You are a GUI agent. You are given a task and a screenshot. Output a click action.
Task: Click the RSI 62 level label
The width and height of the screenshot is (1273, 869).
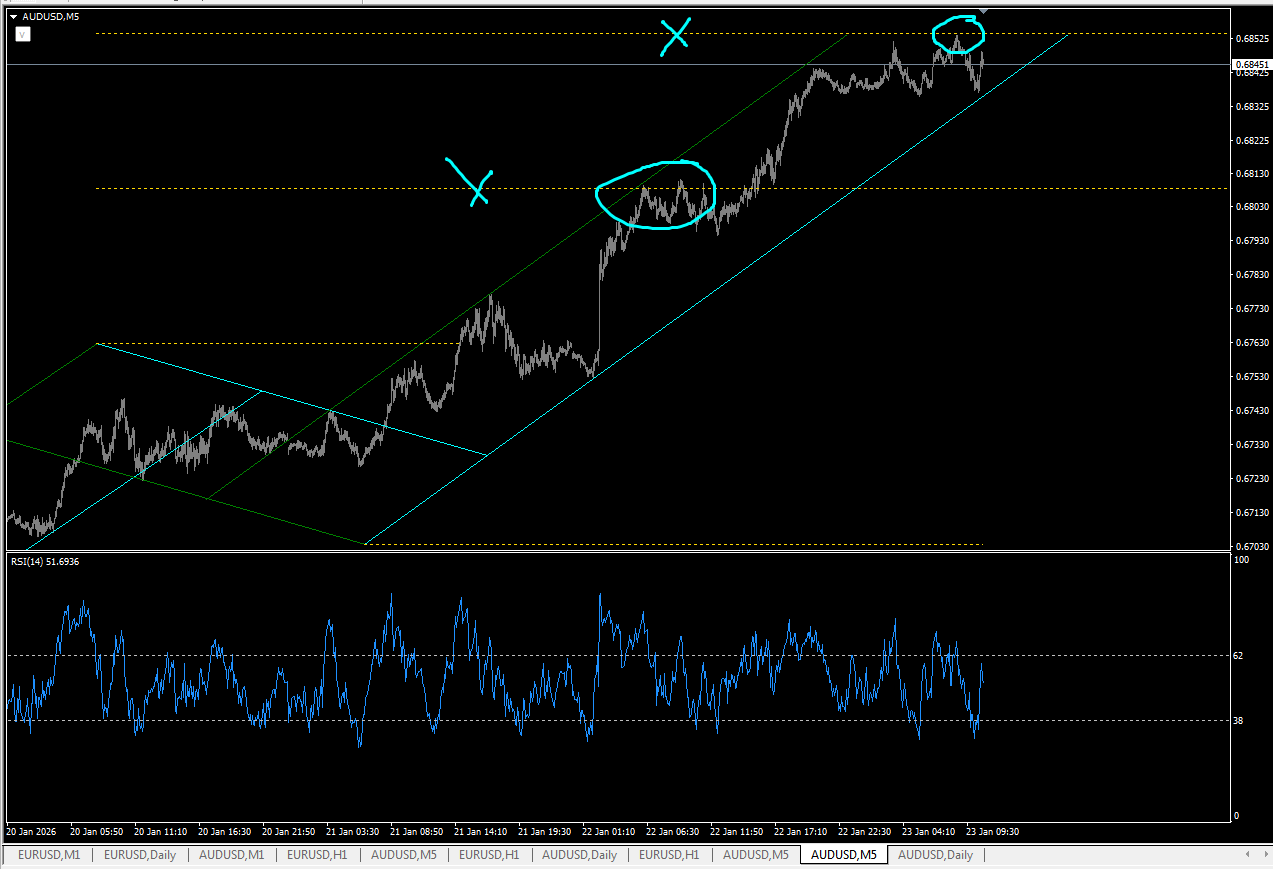[x=1238, y=656]
